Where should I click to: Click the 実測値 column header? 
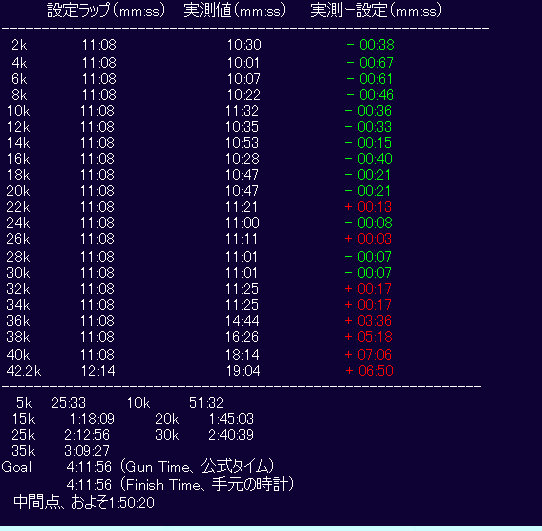click(235, 10)
